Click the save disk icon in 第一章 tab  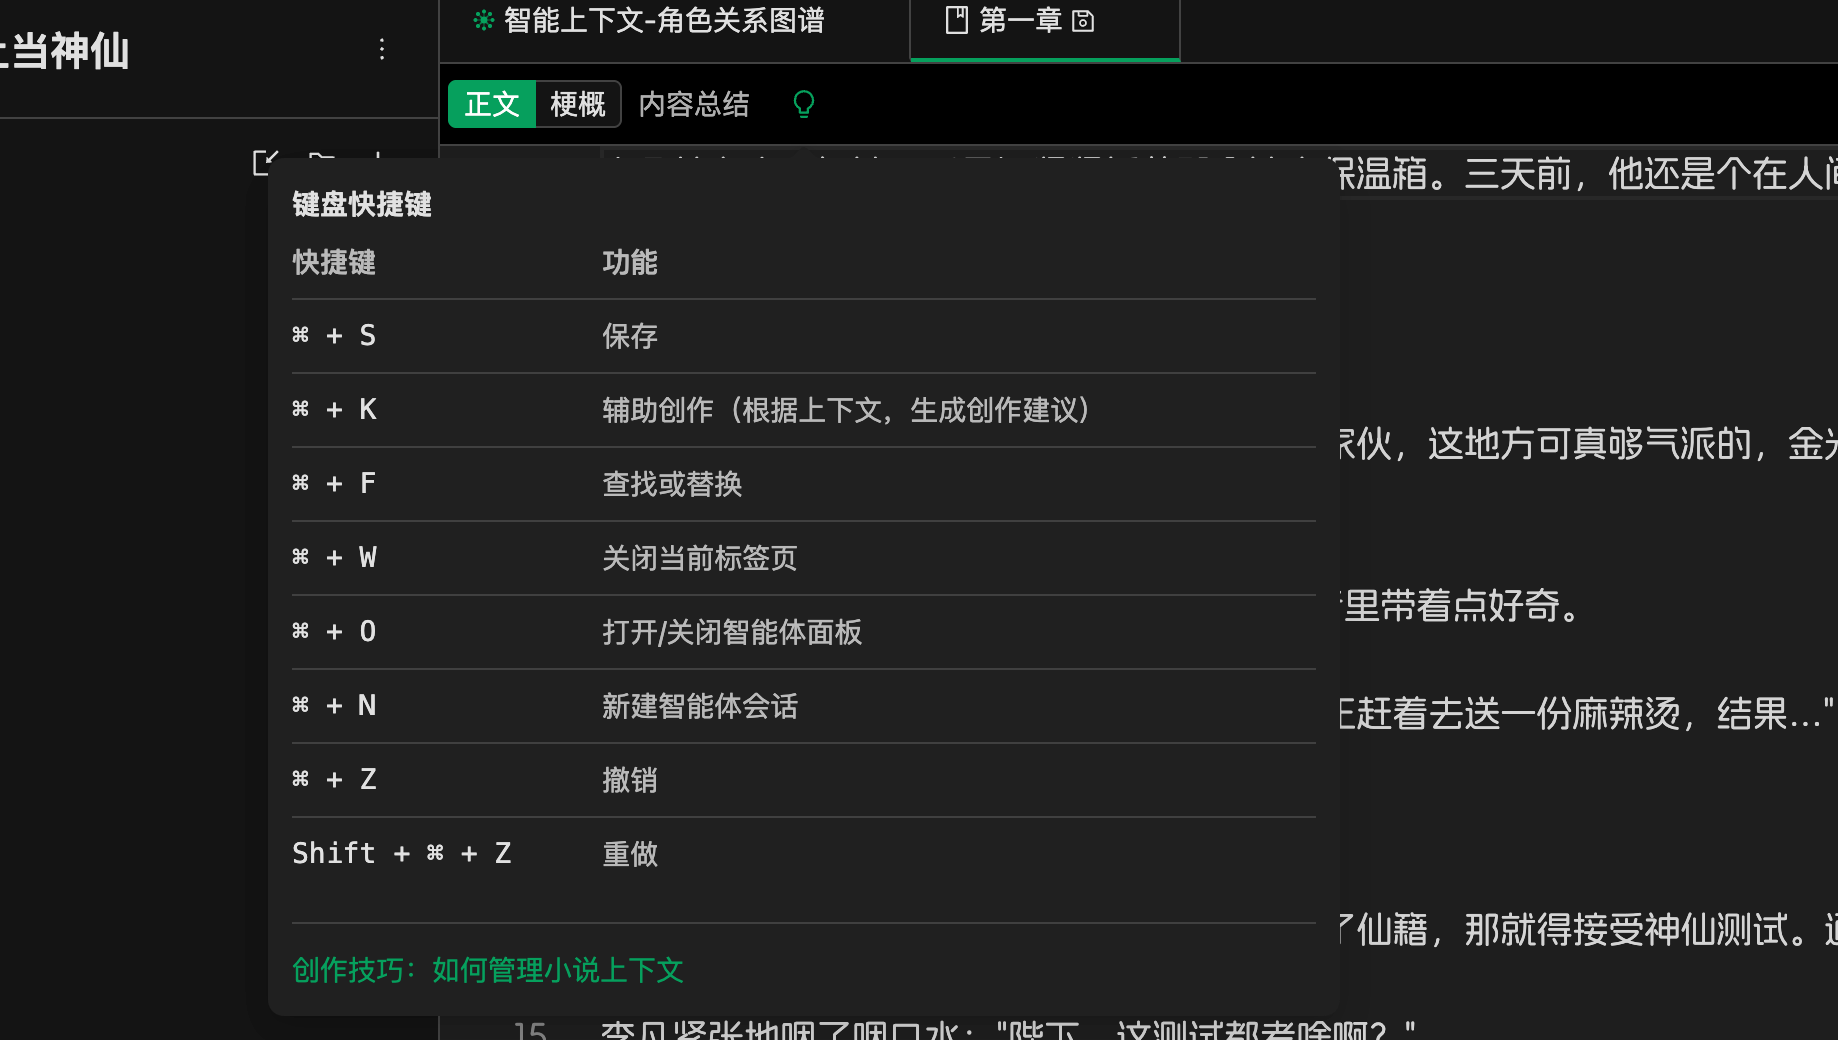(x=1083, y=21)
